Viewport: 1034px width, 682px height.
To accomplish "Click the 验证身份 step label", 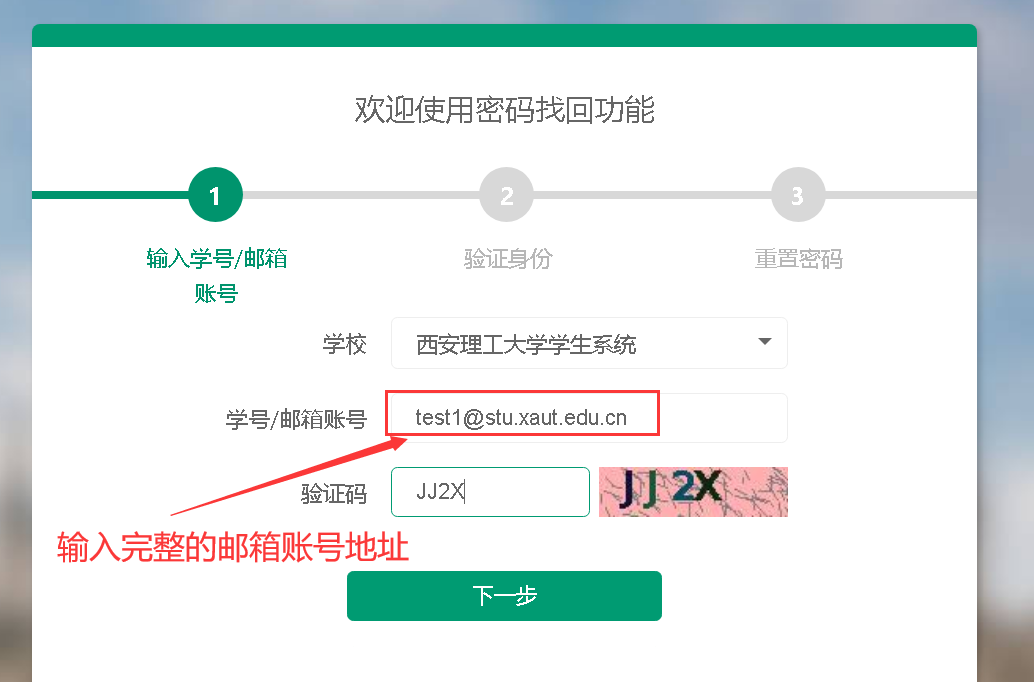I will (x=508, y=259).
